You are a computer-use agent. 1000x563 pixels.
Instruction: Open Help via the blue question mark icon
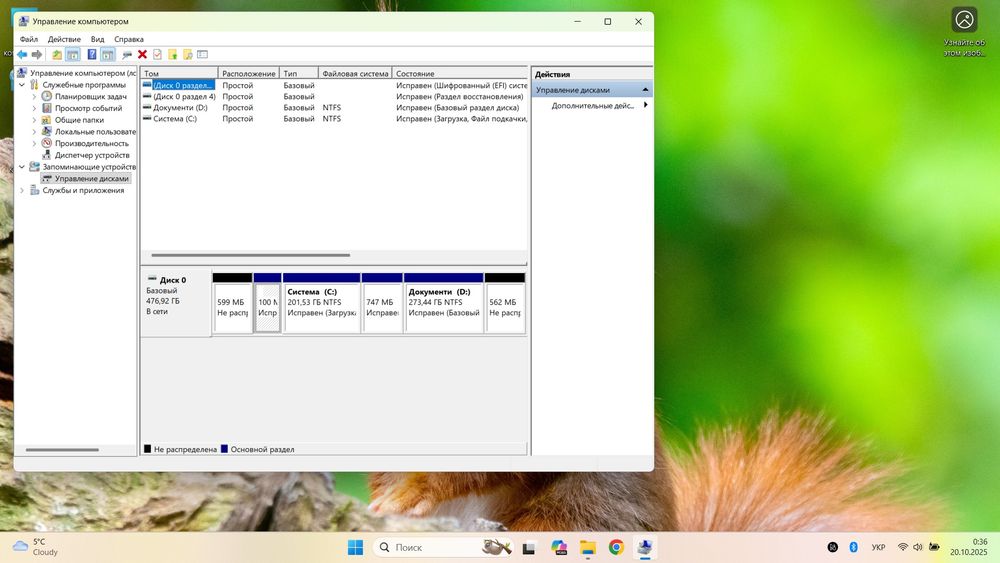point(92,55)
